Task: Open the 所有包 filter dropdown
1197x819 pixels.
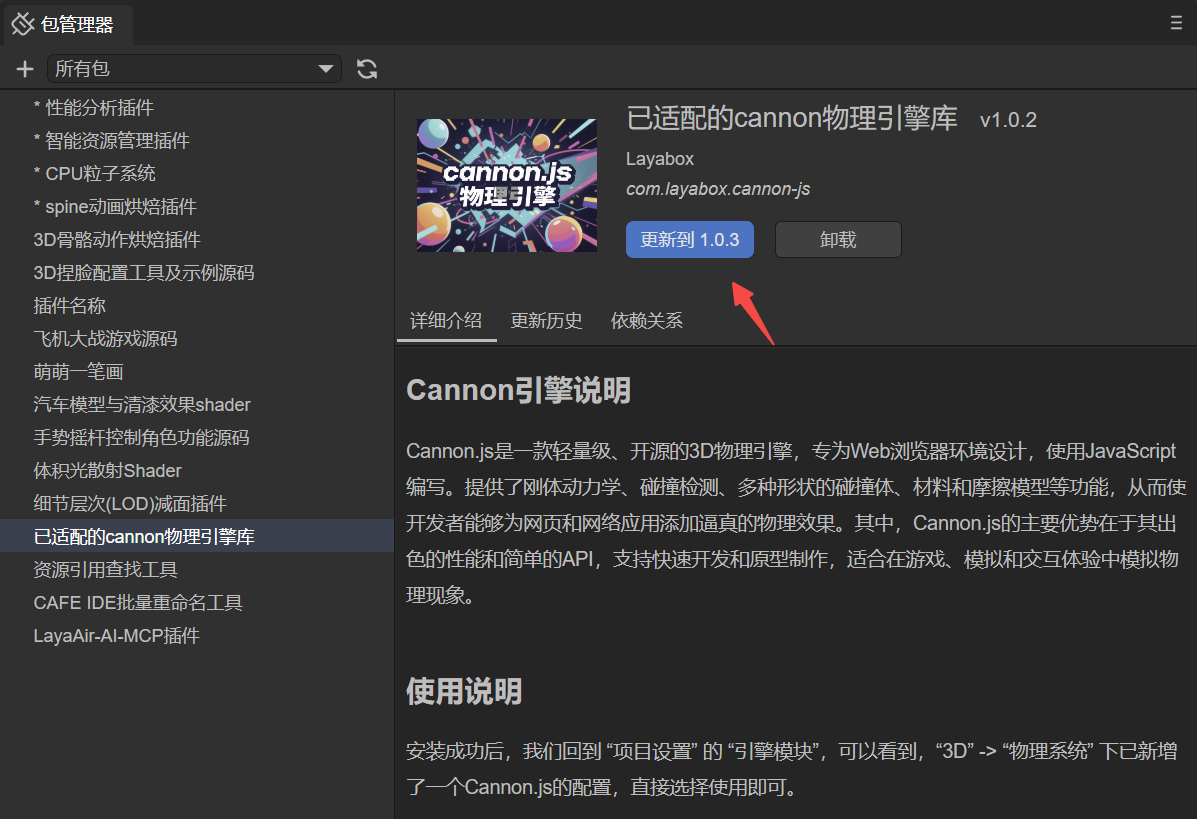Action: pos(194,69)
